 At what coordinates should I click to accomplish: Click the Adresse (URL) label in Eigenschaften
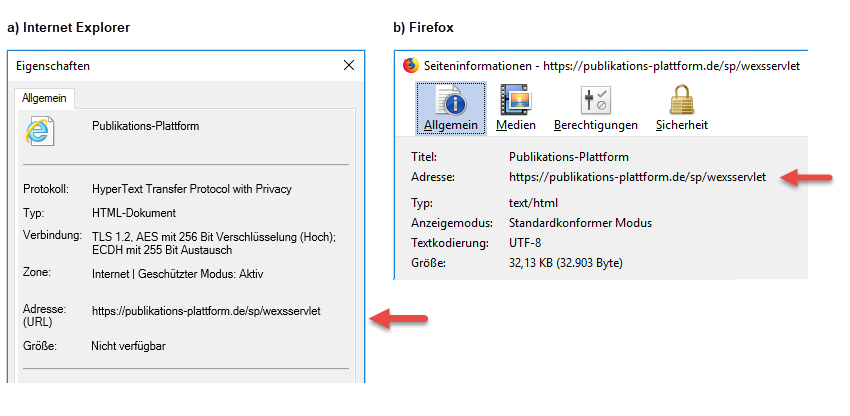pos(44,316)
